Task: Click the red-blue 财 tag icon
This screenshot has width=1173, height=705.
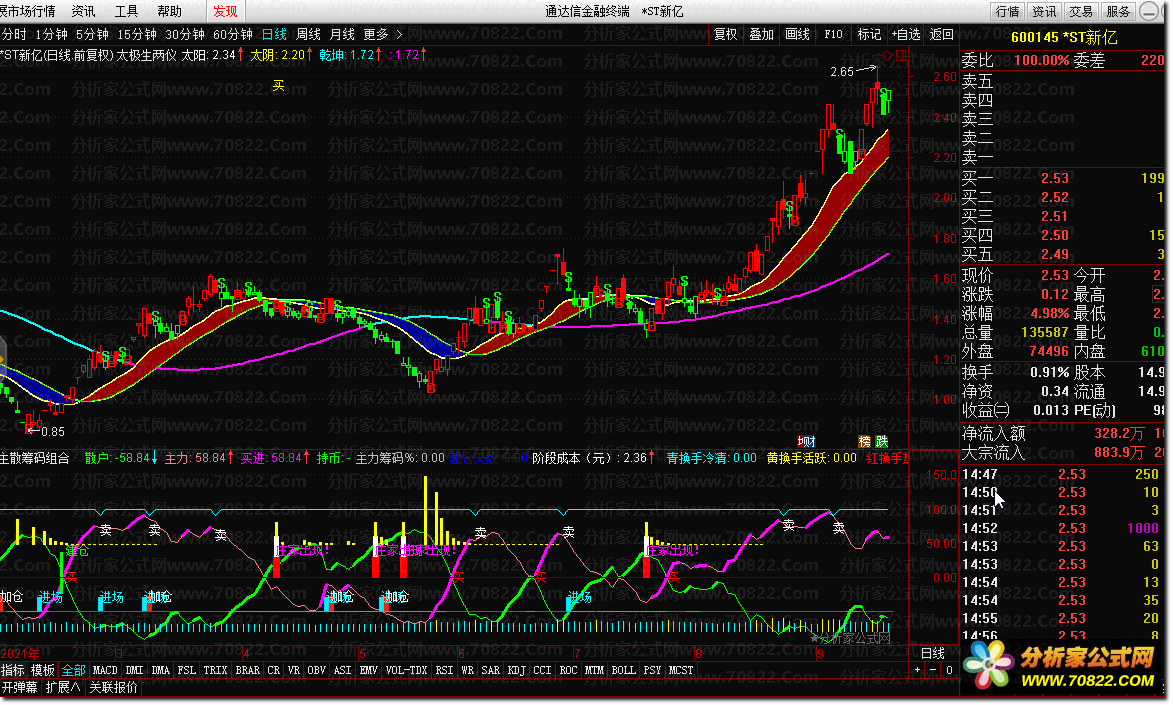Action: click(806, 442)
